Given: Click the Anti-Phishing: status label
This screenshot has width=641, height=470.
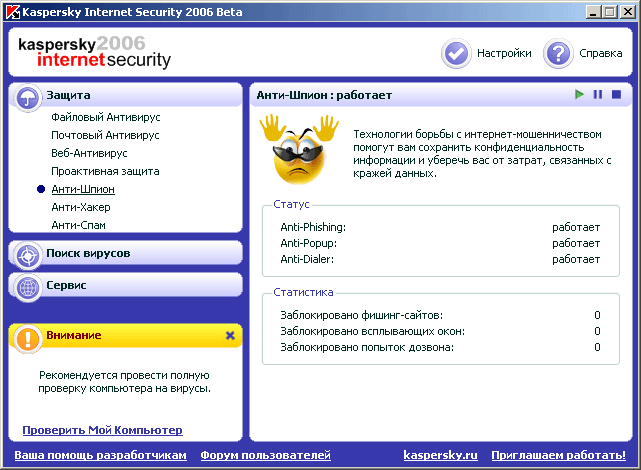Looking at the screenshot, I should (313, 227).
